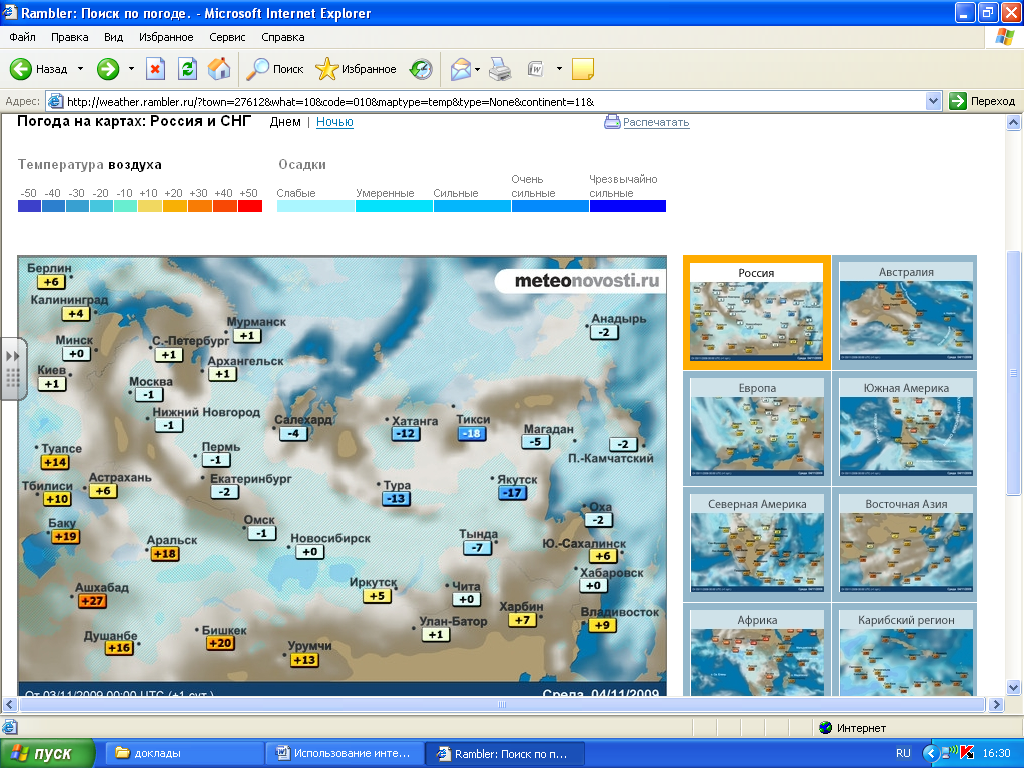Click the Internet zone globe in status bar

pos(825,728)
